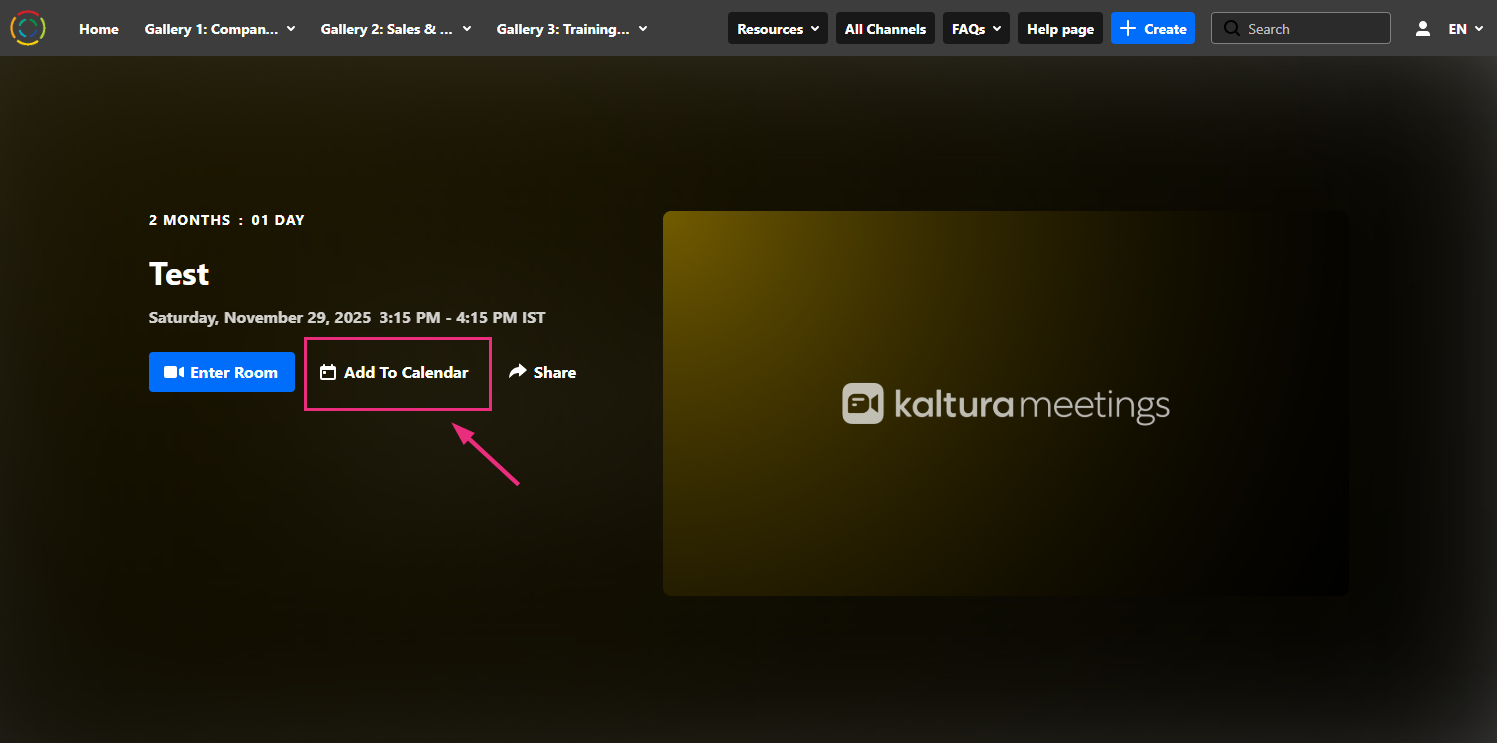Click the colorful circular site logo

[x=28, y=28]
